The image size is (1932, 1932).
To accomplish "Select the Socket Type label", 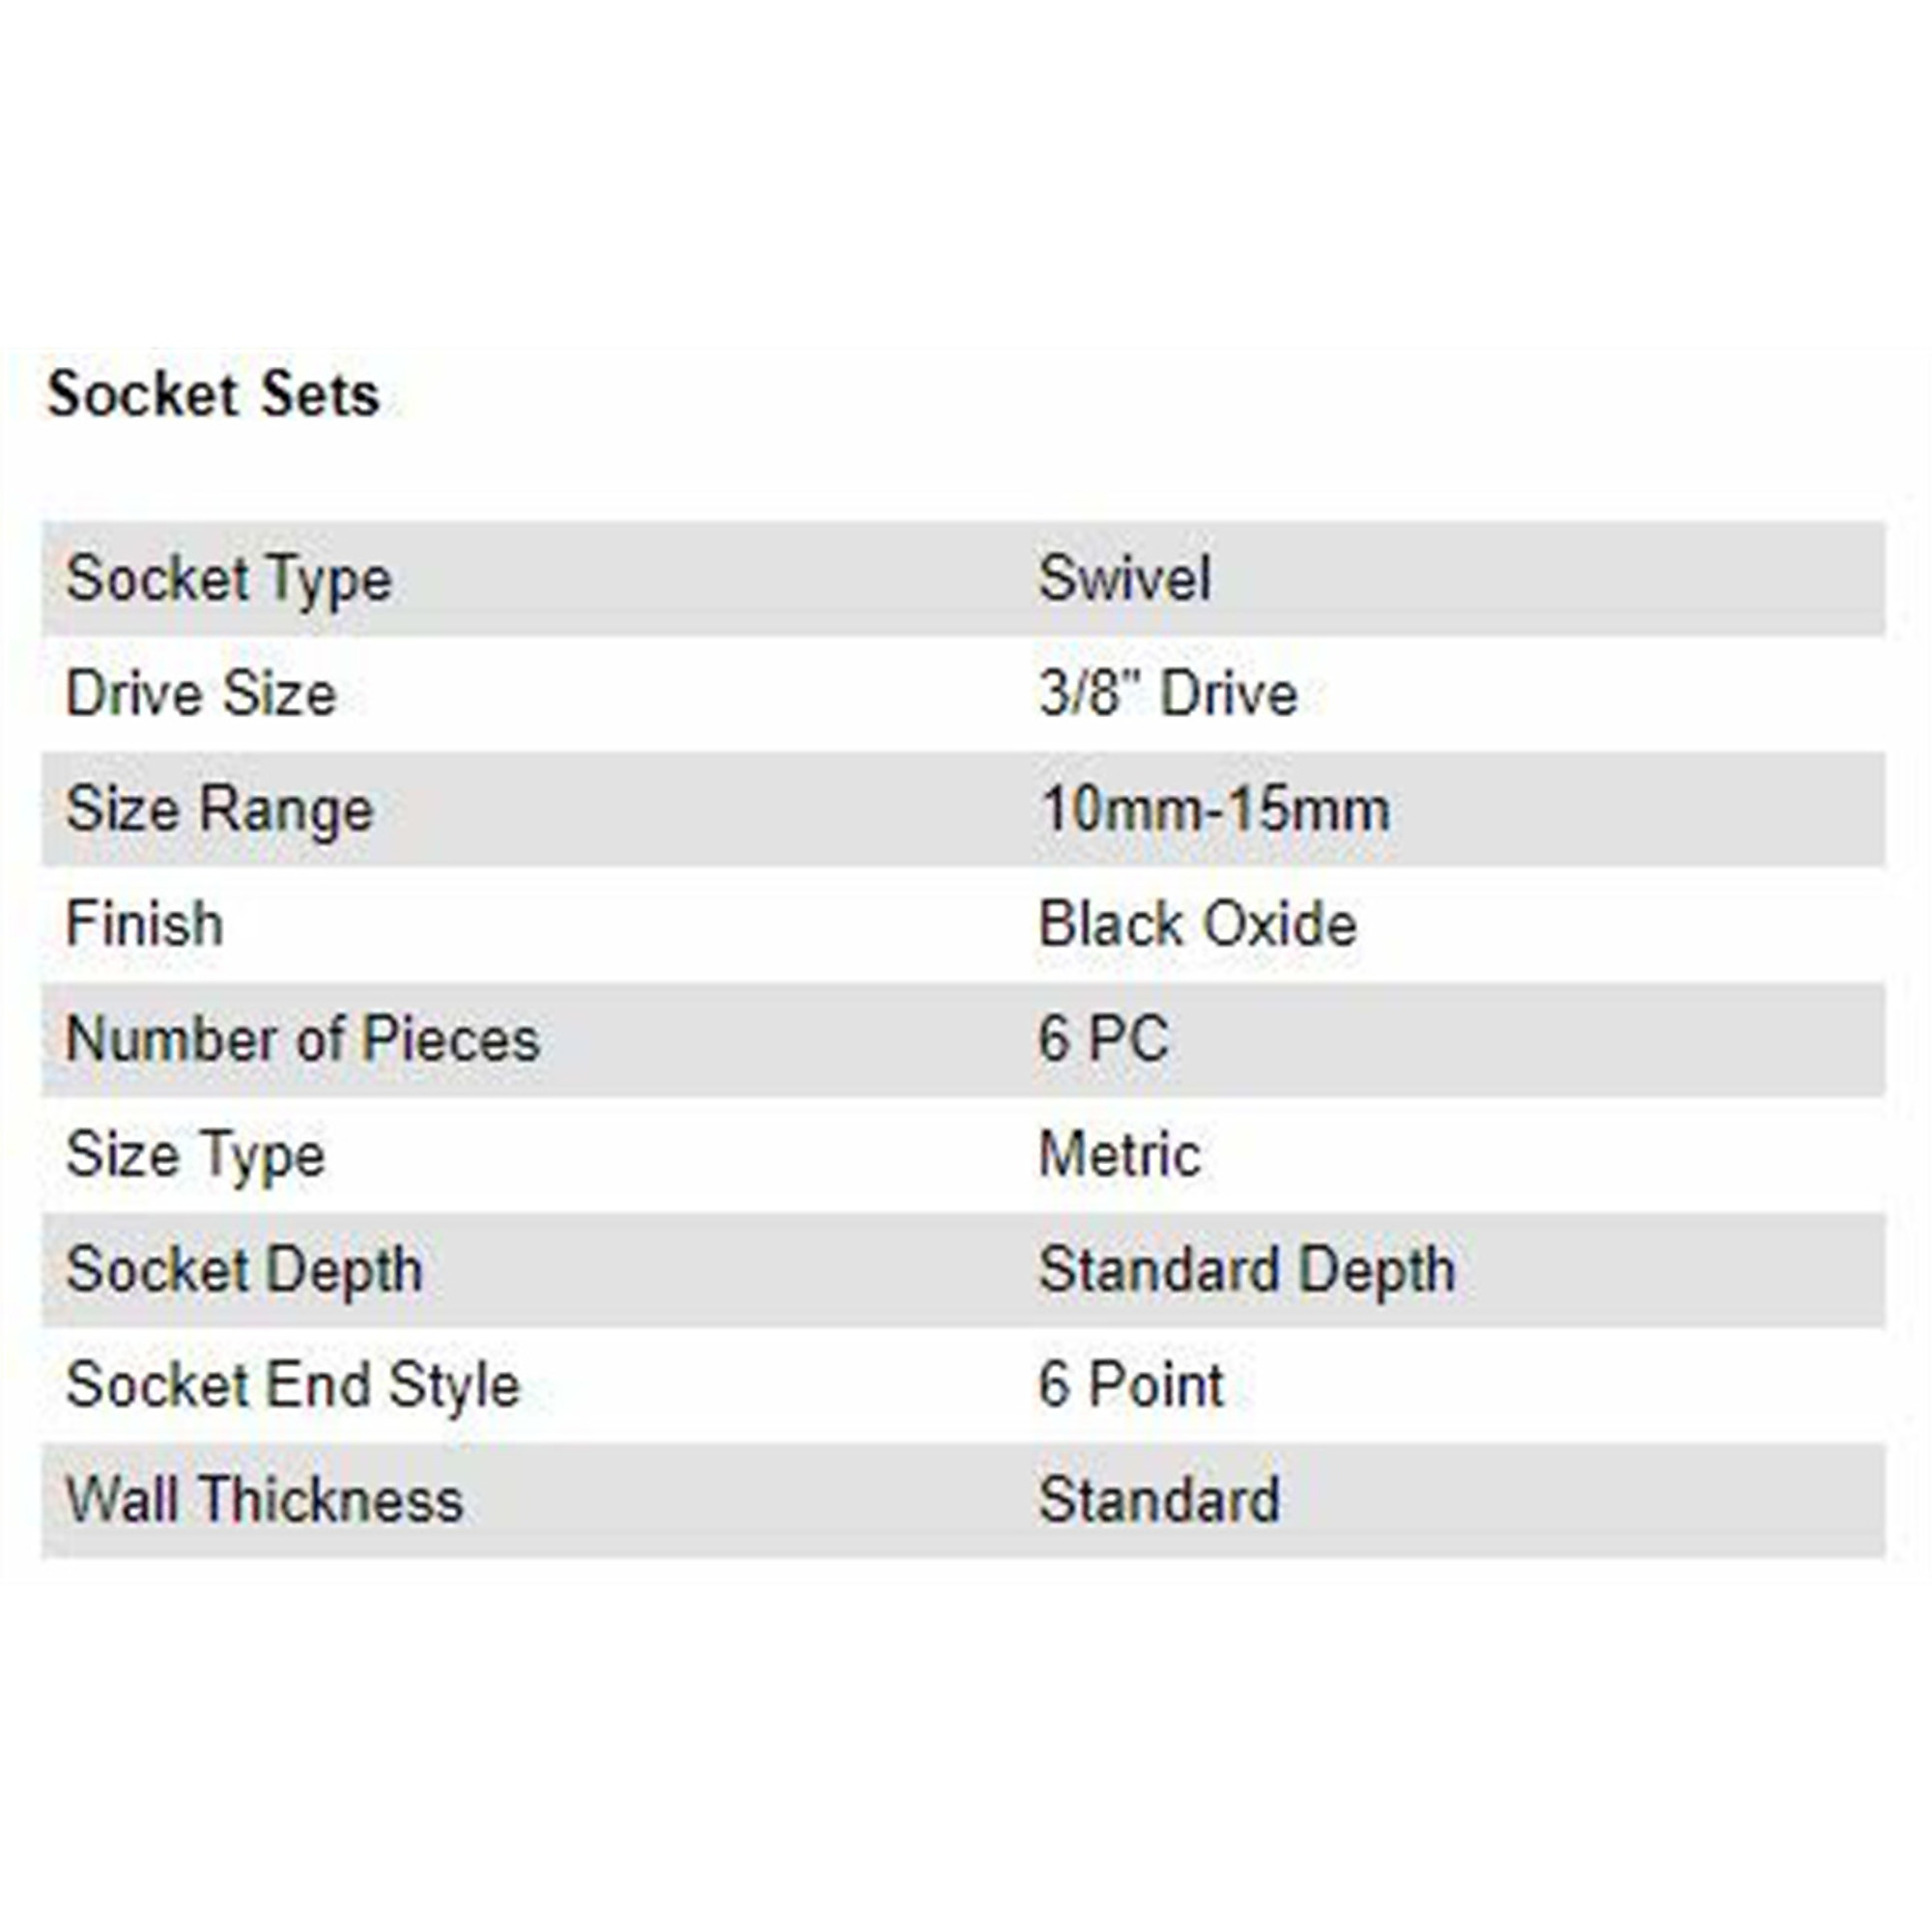I will pyautogui.click(x=229, y=580).
